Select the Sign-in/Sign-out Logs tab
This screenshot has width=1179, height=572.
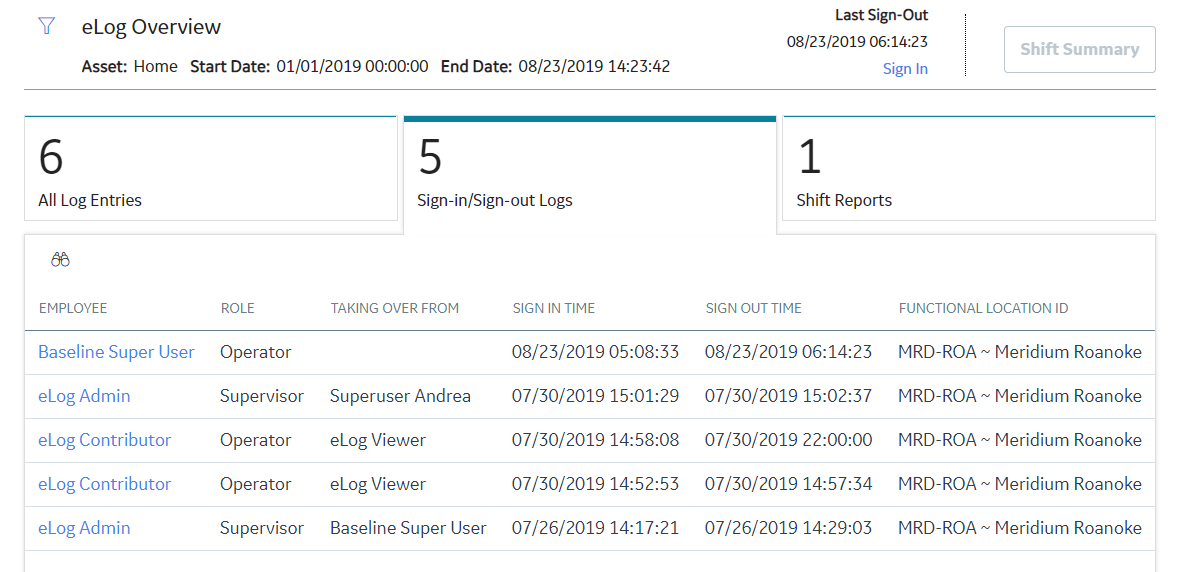[x=590, y=173]
